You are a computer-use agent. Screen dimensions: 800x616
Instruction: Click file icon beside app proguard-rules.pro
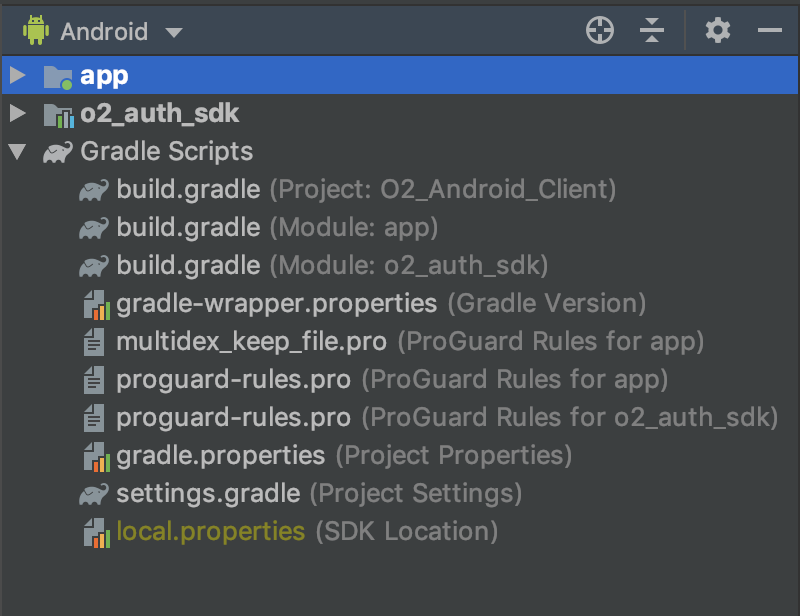pyautogui.click(x=94, y=380)
